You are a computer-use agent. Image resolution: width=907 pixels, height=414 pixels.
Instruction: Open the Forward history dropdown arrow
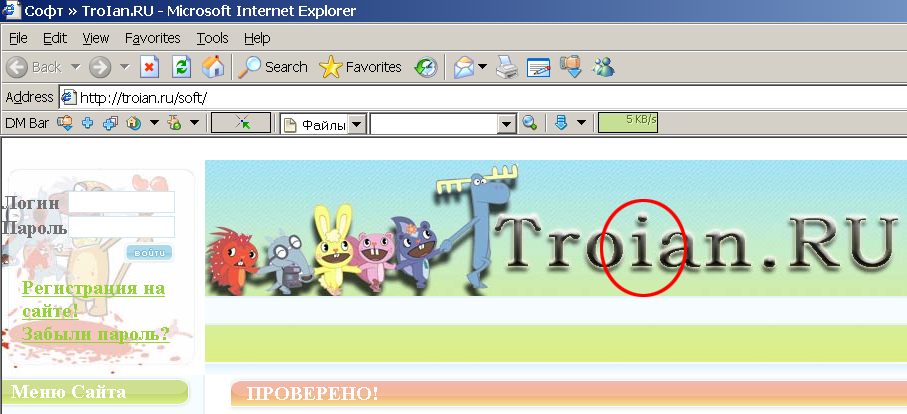[x=124, y=67]
